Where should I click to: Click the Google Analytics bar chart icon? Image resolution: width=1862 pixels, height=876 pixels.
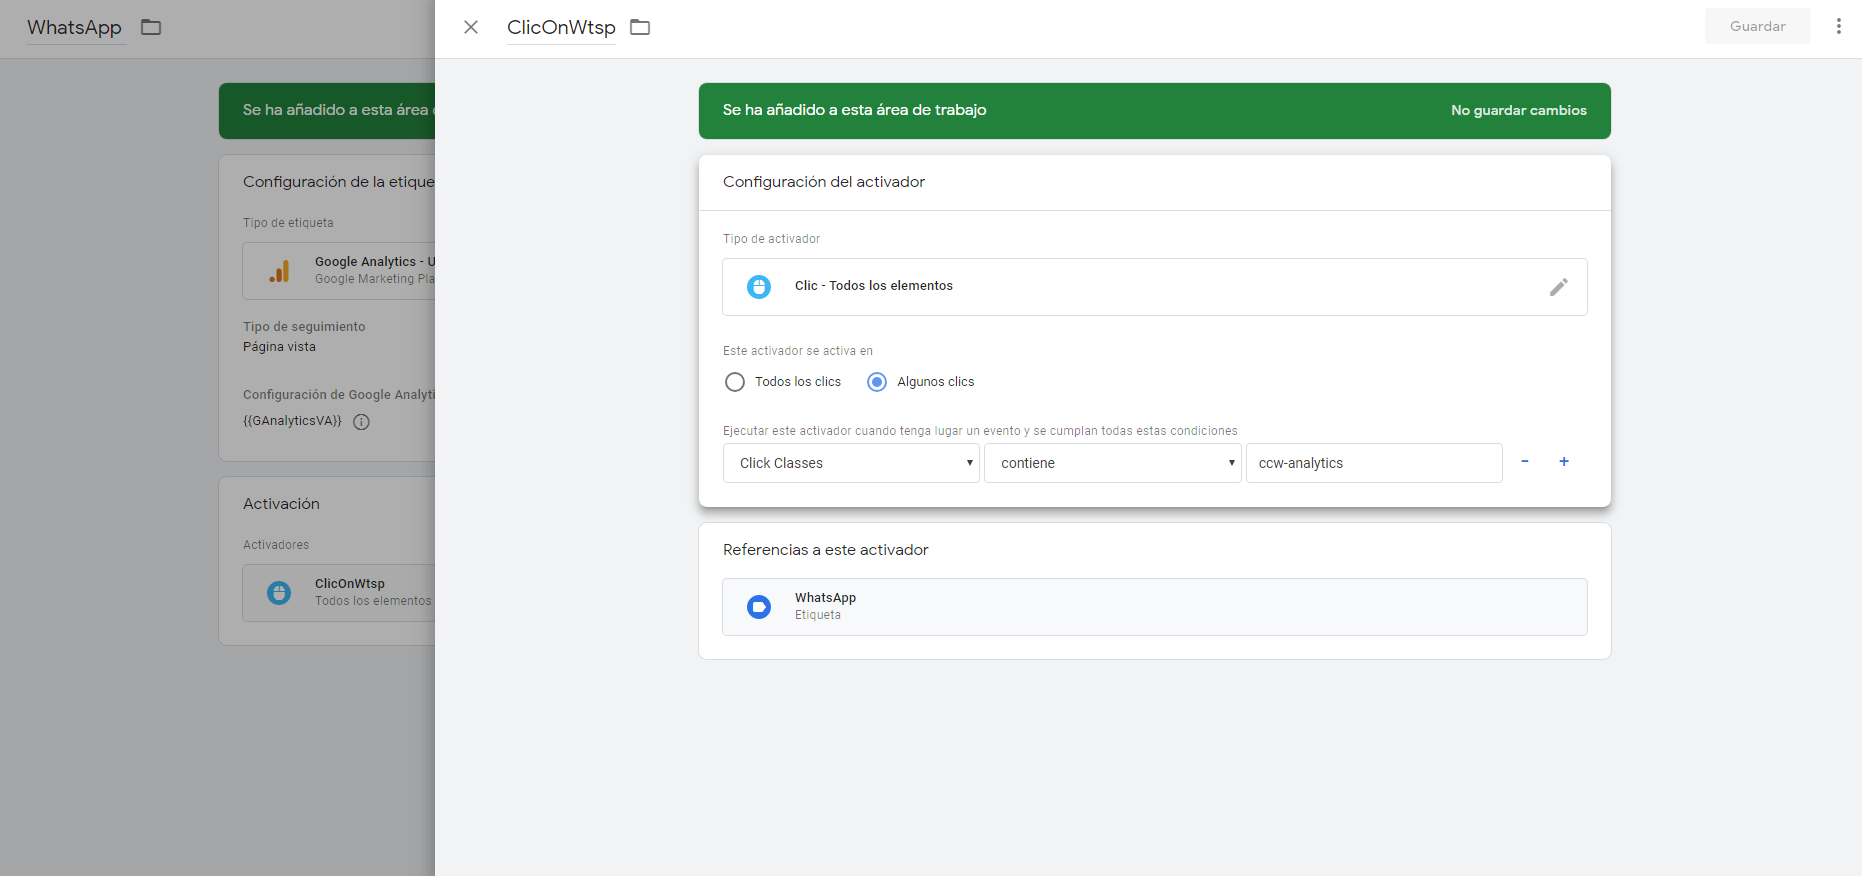pyautogui.click(x=279, y=271)
